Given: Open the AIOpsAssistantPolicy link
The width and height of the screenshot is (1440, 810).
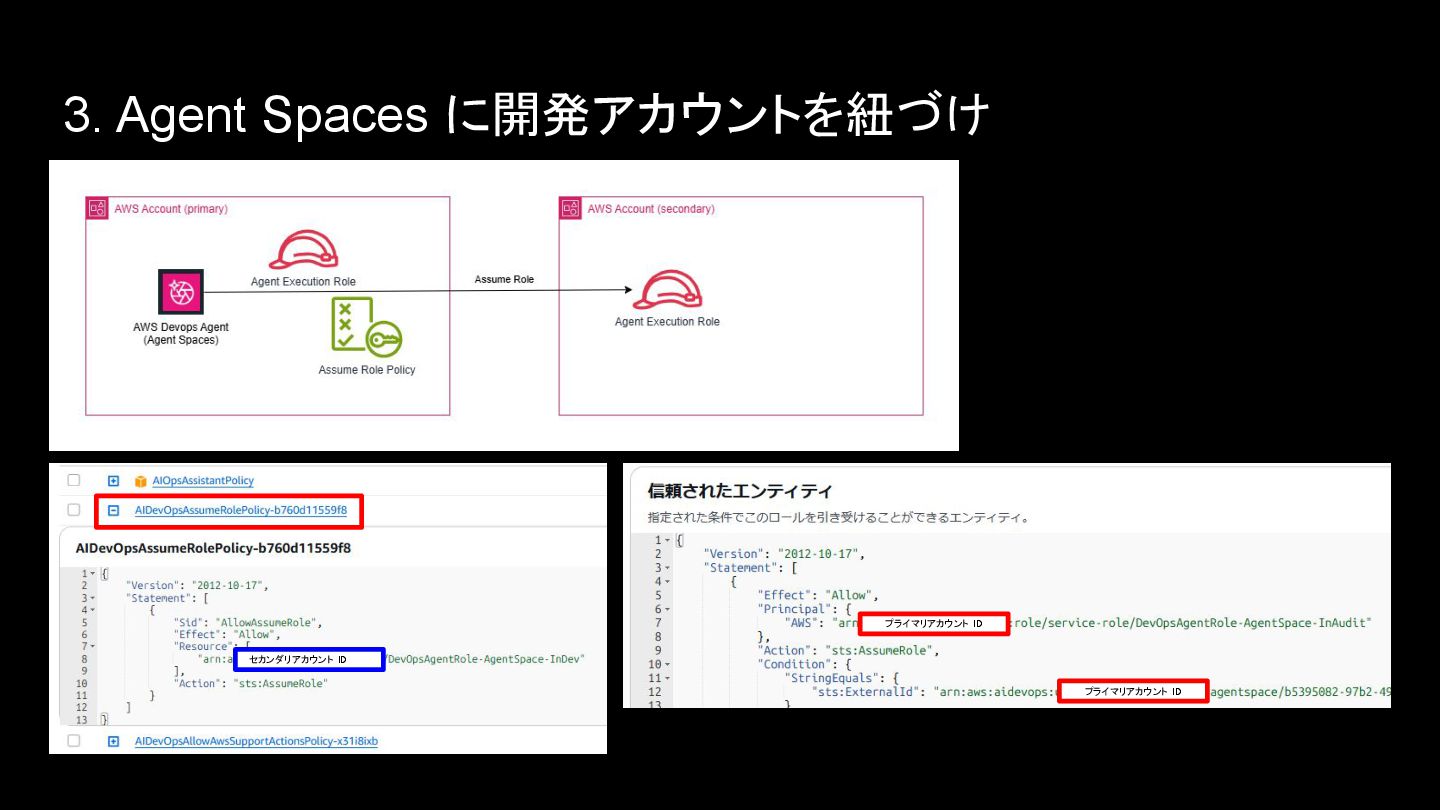Looking at the screenshot, I should (x=203, y=481).
